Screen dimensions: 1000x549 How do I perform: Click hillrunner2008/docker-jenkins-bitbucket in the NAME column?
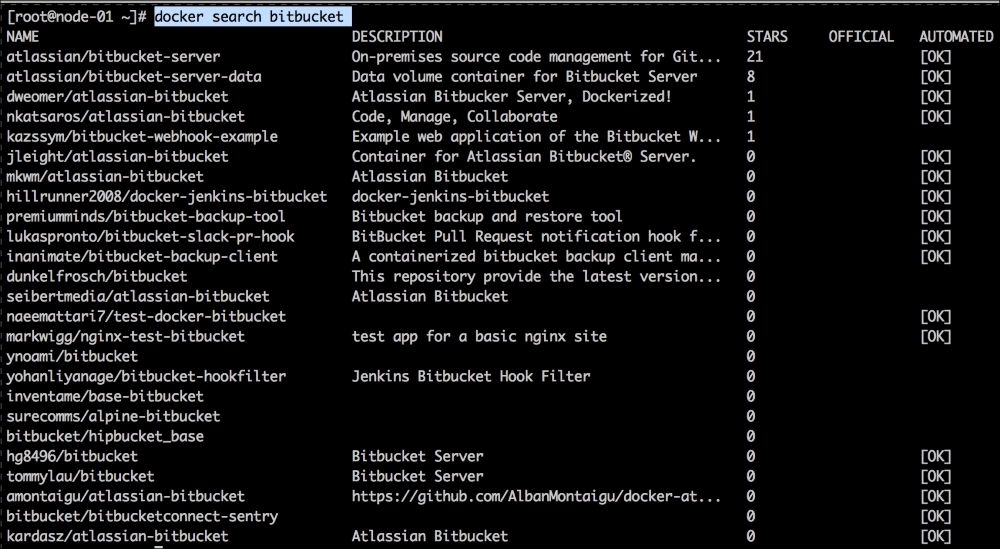pyautogui.click(x=166, y=197)
